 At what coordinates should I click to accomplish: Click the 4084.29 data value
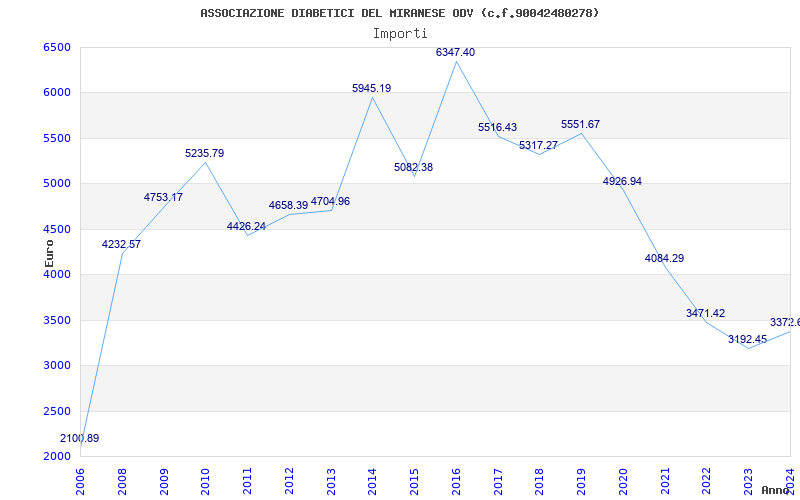click(x=664, y=258)
